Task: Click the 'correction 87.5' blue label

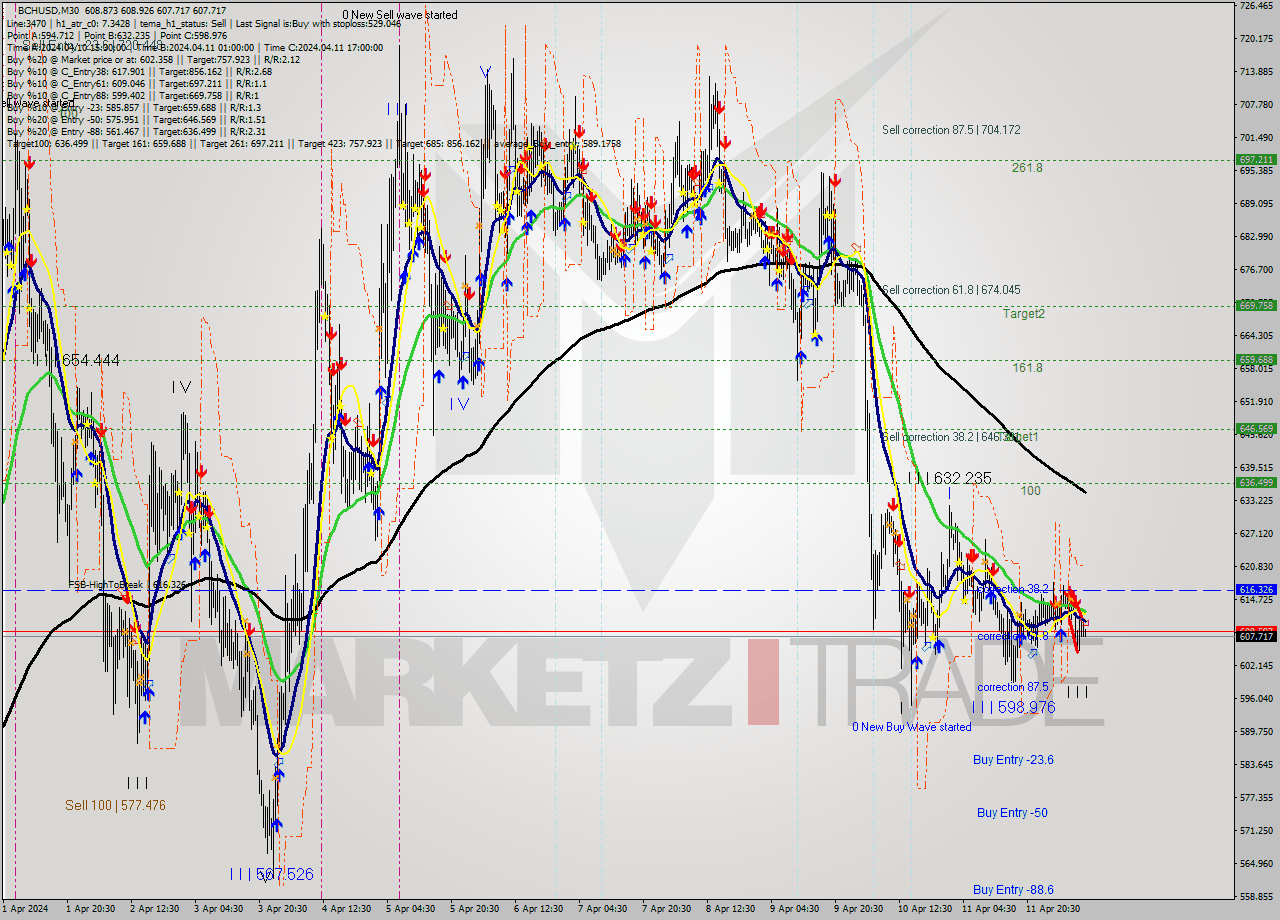Action: coord(1013,687)
